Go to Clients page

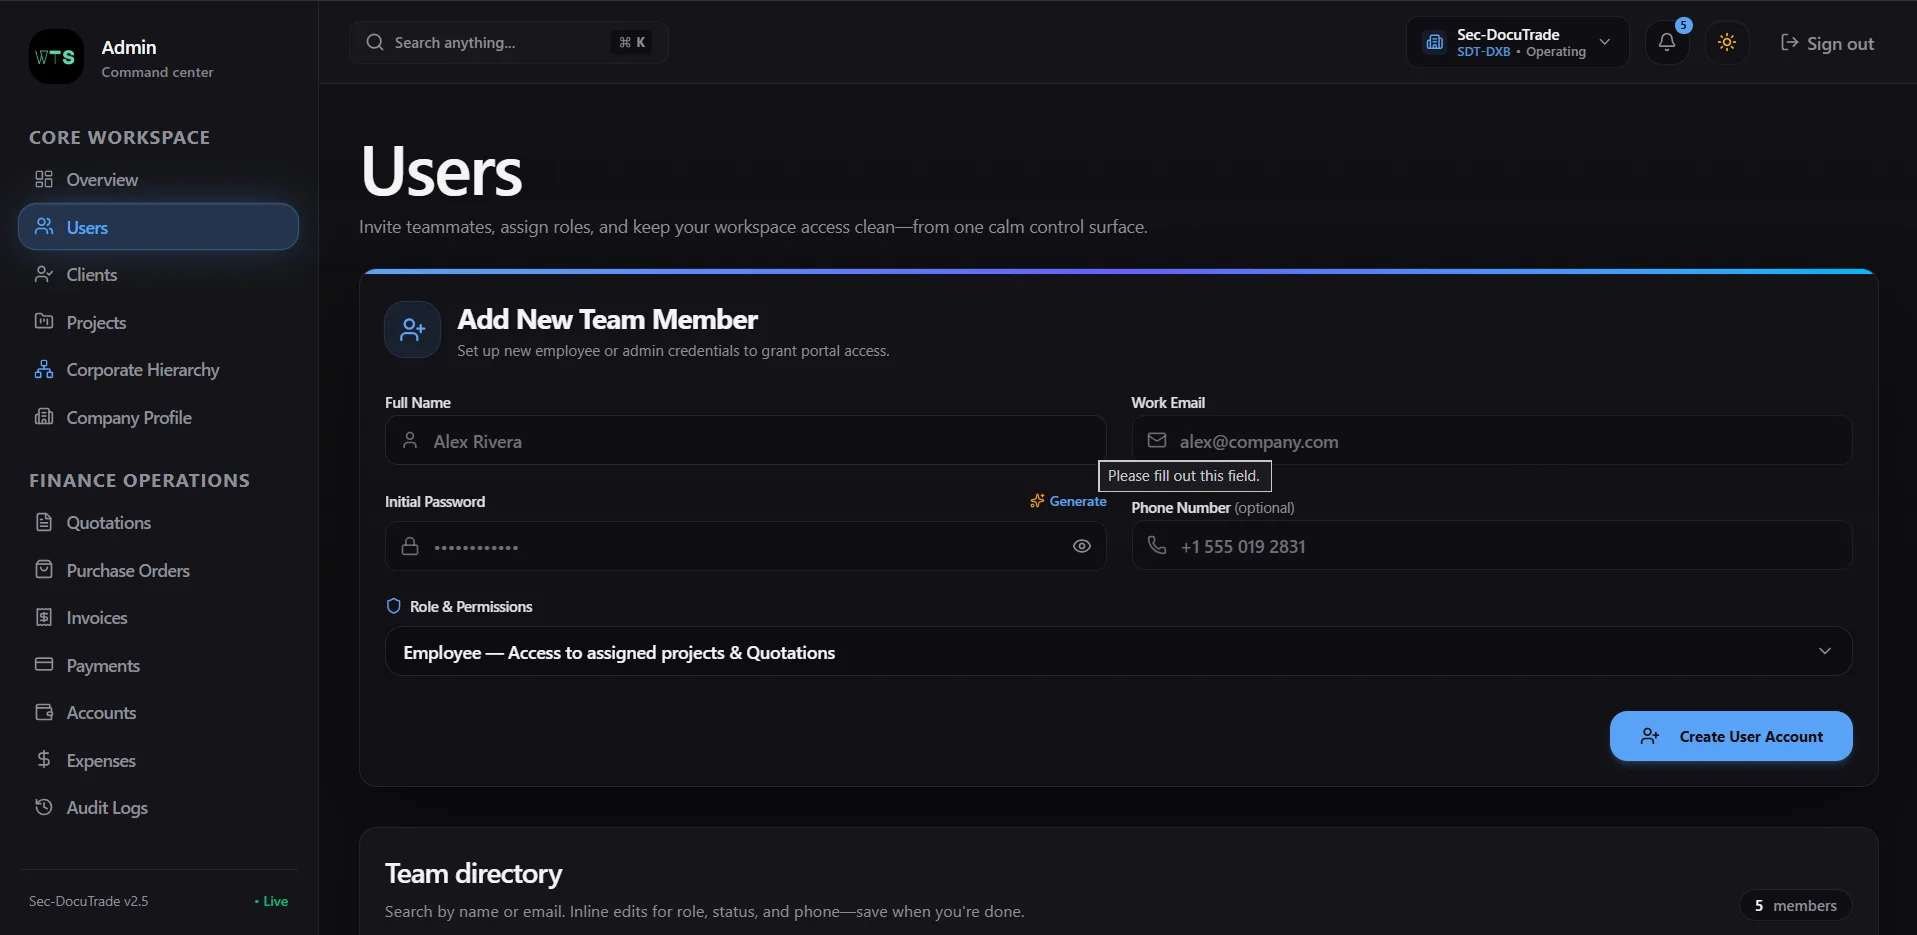(x=158, y=275)
